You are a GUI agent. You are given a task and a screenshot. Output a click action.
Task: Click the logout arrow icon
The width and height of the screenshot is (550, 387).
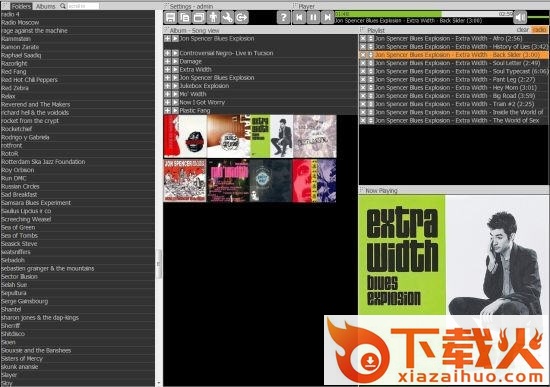pyautogui.click(x=242, y=17)
